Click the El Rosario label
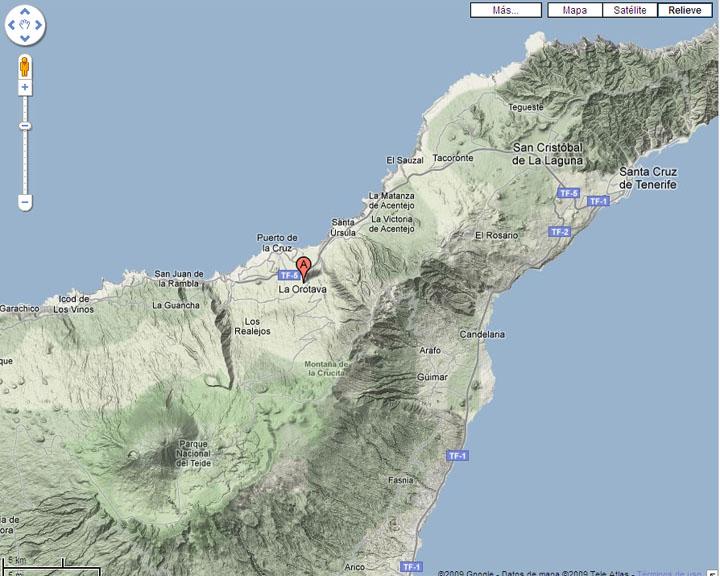 point(496,235)
